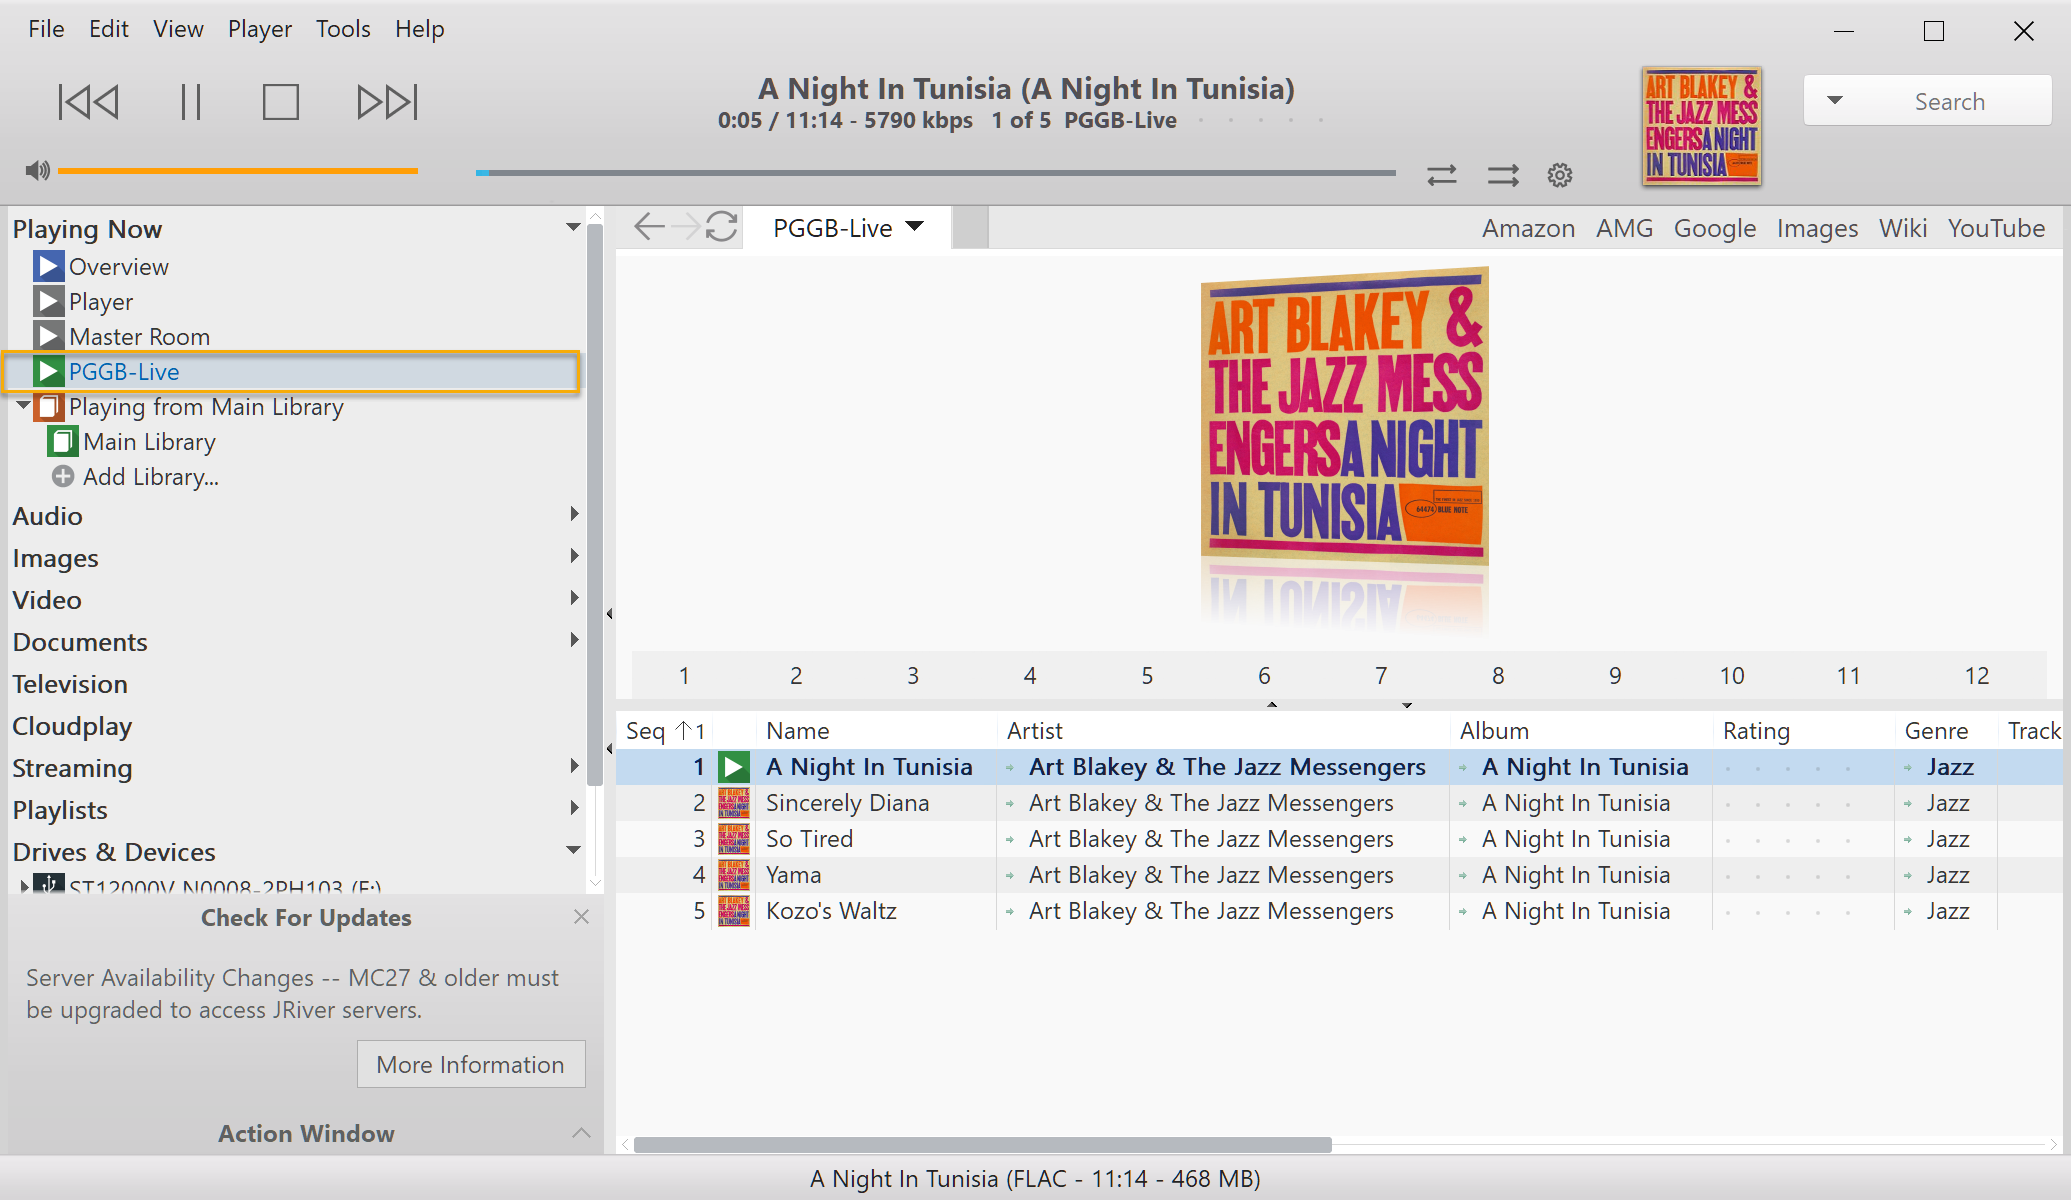Select the Master Room zone

pos(139,337)
